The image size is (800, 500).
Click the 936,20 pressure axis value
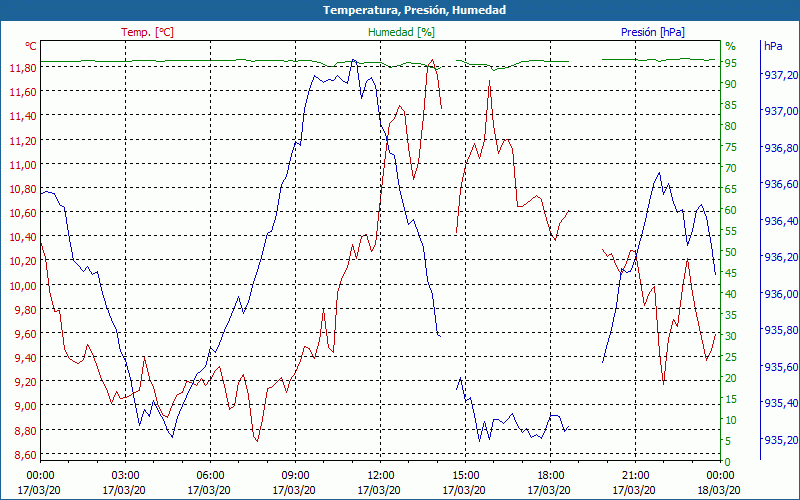point(780,257)
